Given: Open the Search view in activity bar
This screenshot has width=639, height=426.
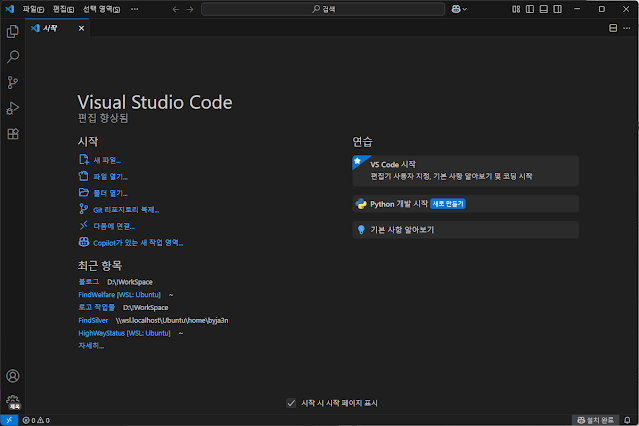Looking at the screenshot, I should click(13, 57).
